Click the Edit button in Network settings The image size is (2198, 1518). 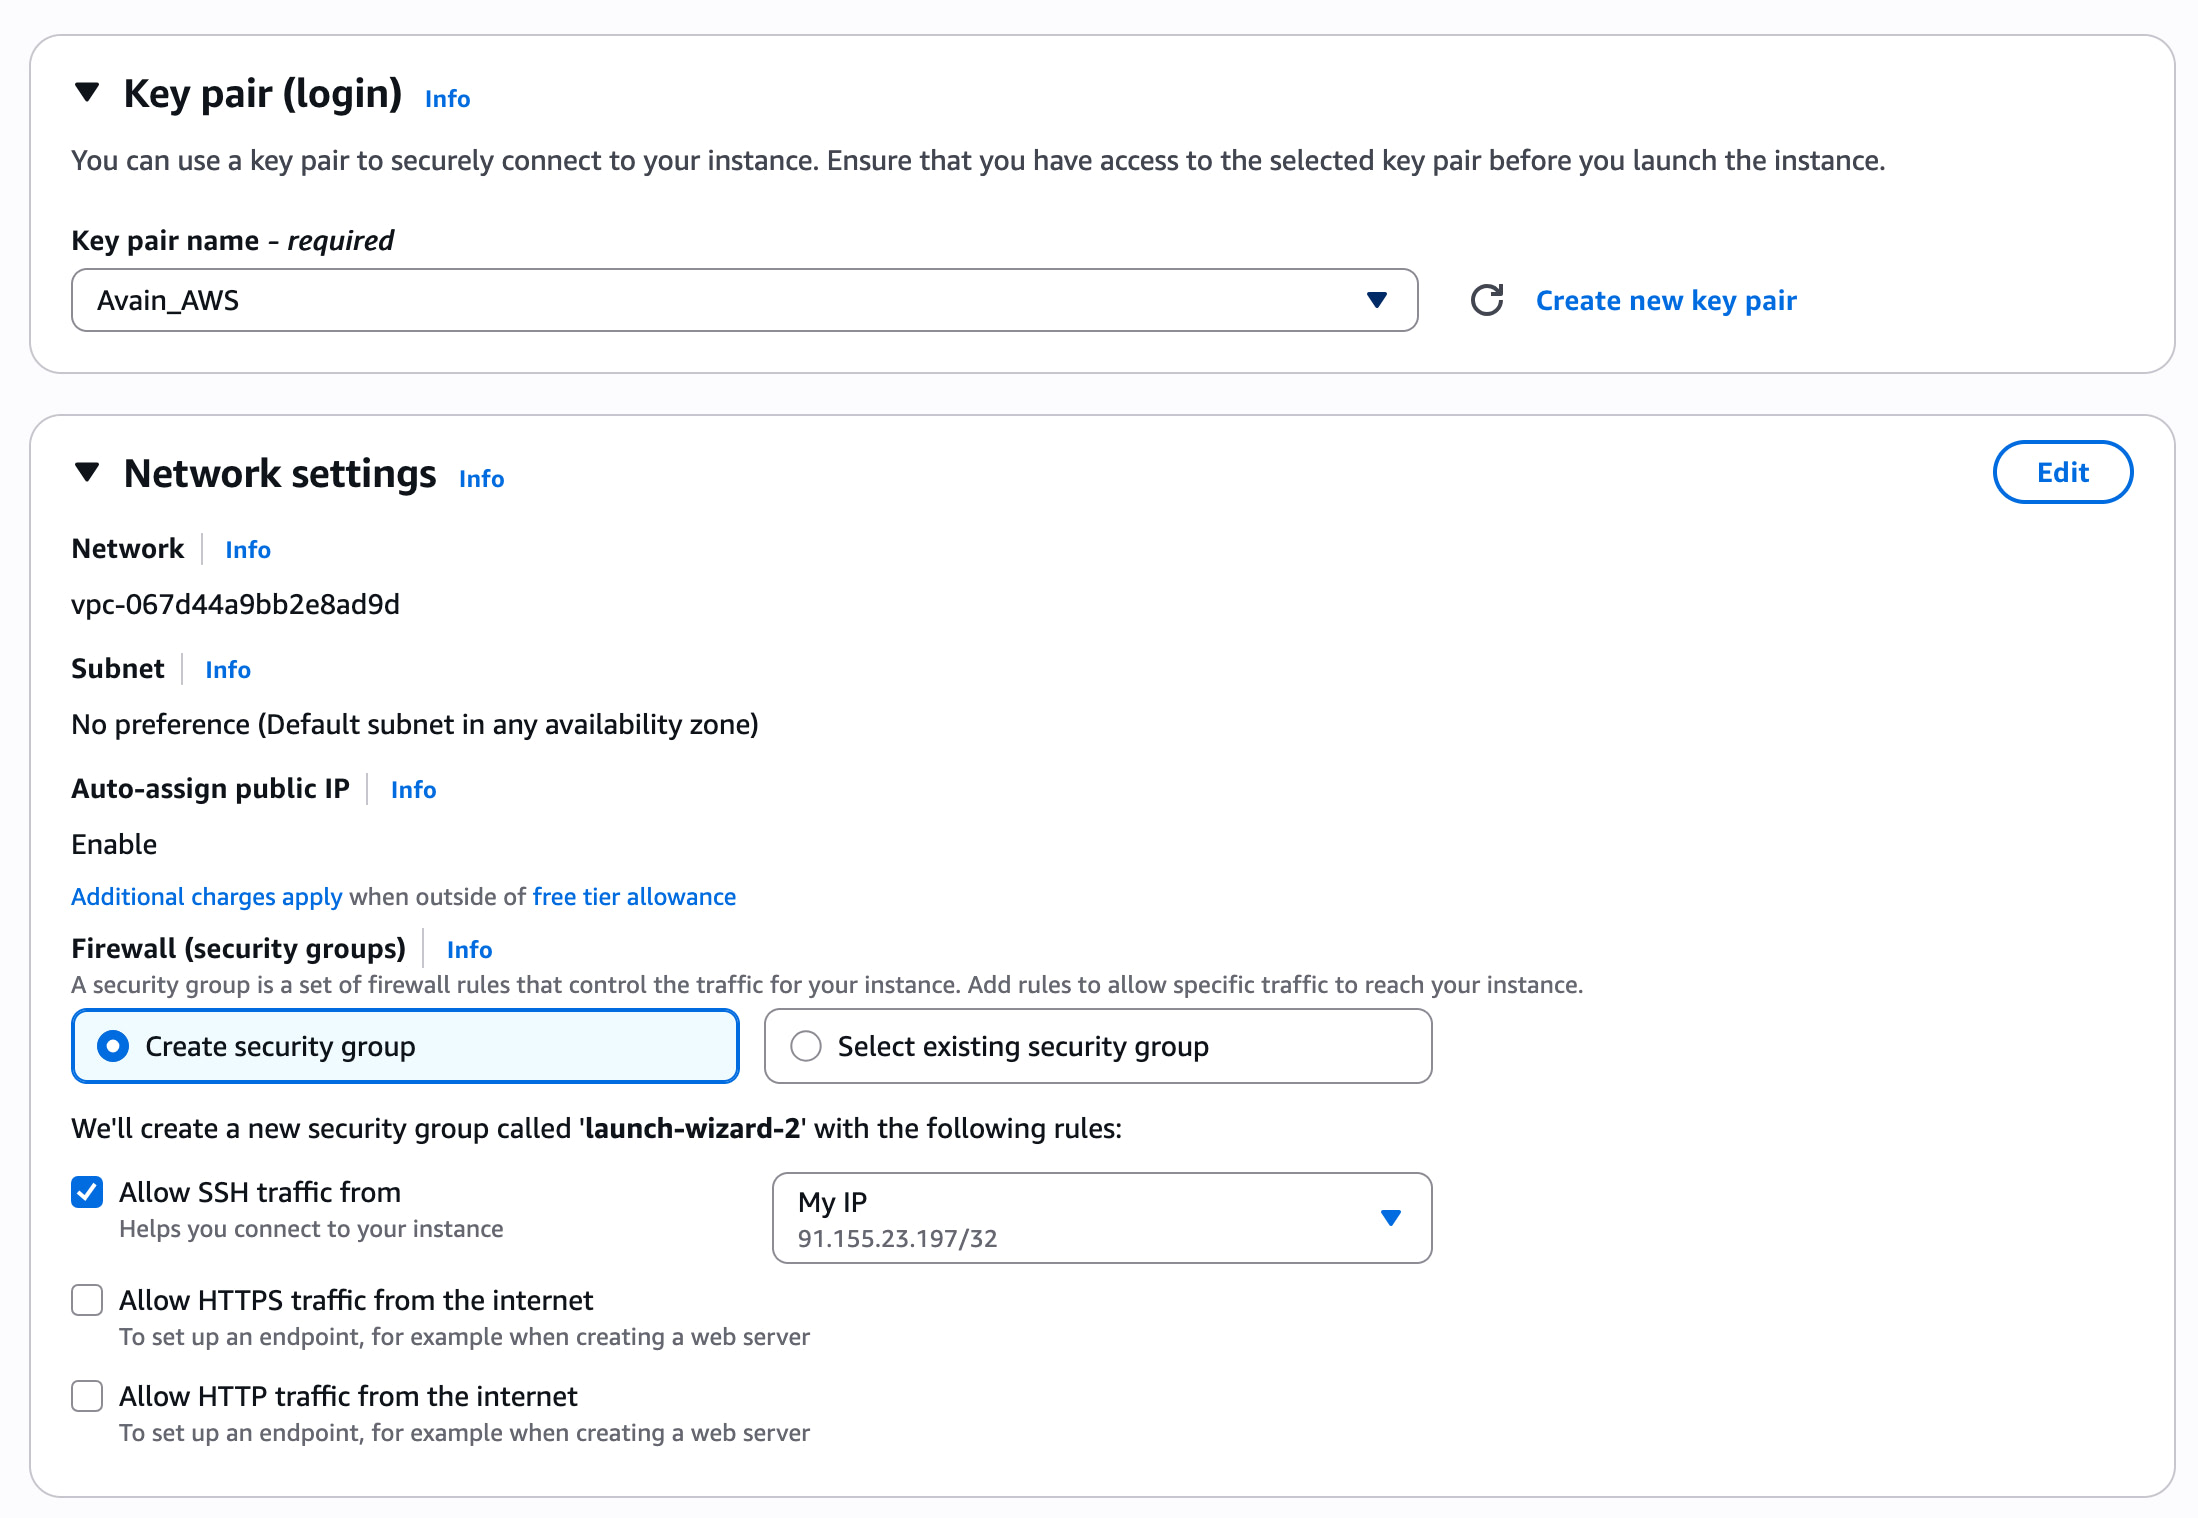(x=2062, y=472)
